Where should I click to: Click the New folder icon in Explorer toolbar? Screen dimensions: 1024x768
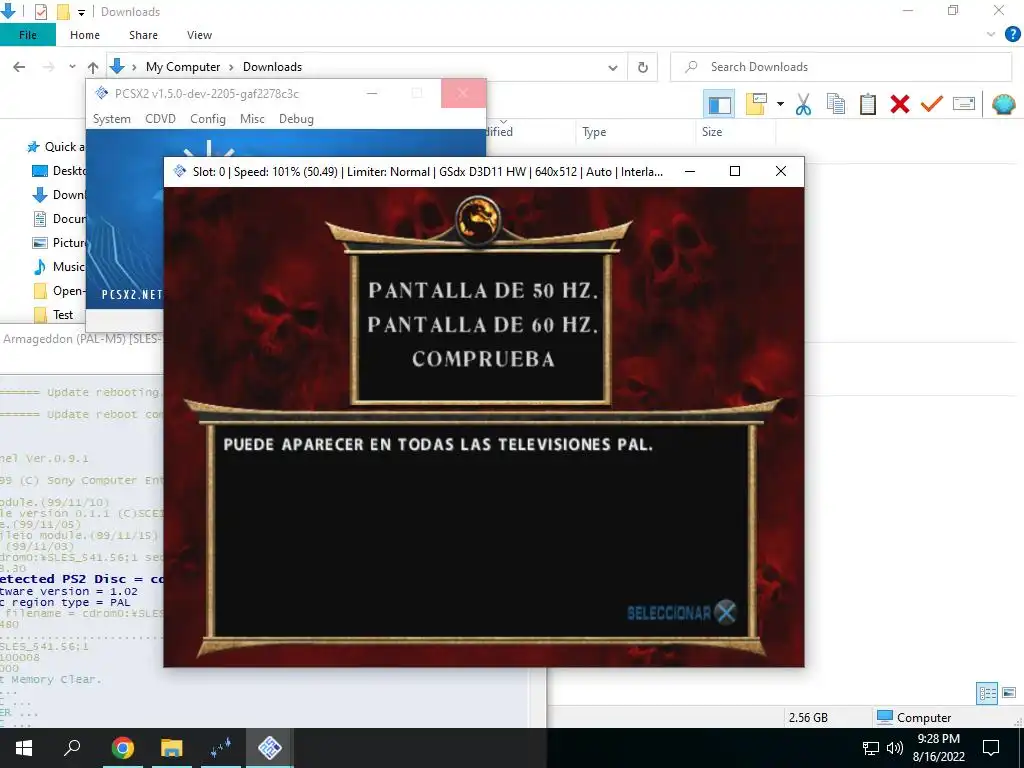tap(756, 104)
